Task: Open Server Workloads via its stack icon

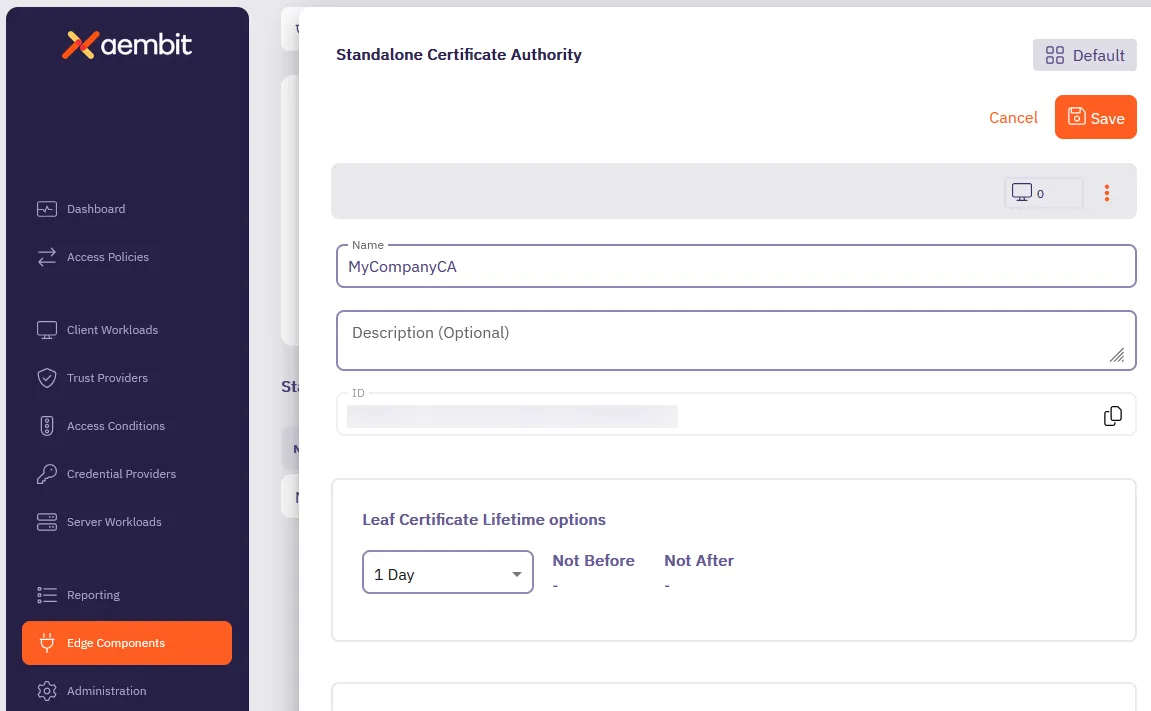Action: 46,521
